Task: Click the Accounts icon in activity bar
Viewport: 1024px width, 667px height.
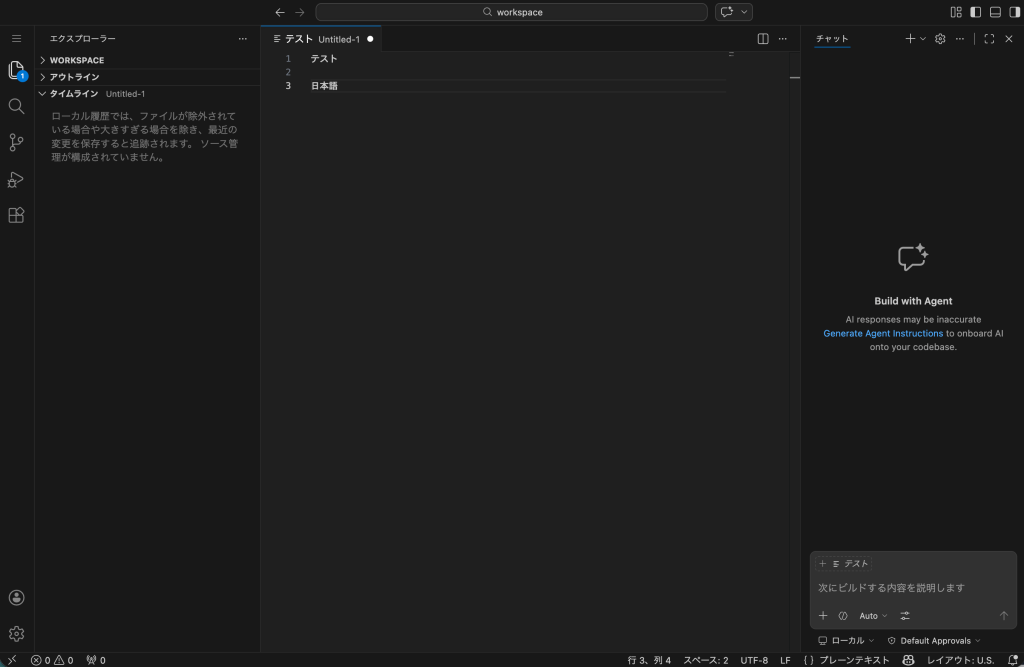Action: click(x=16, y=597)
